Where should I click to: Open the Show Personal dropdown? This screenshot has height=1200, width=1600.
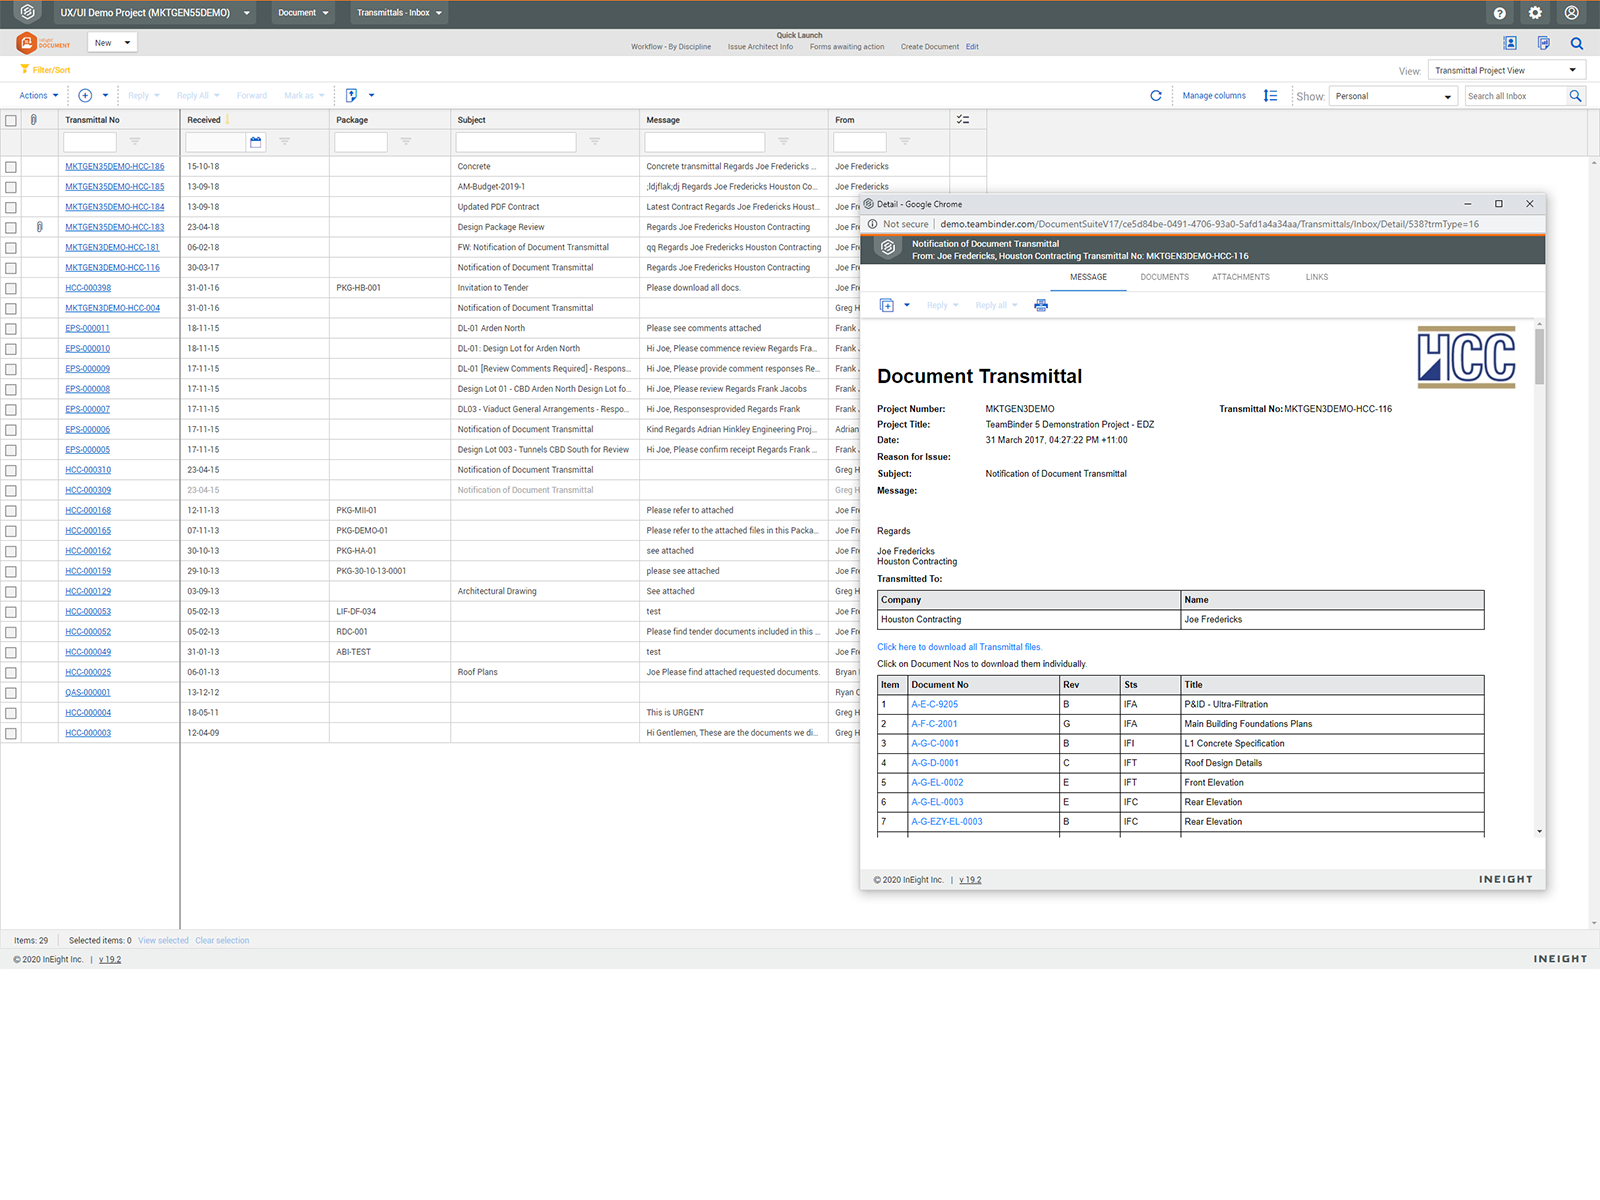[1393, 96]
